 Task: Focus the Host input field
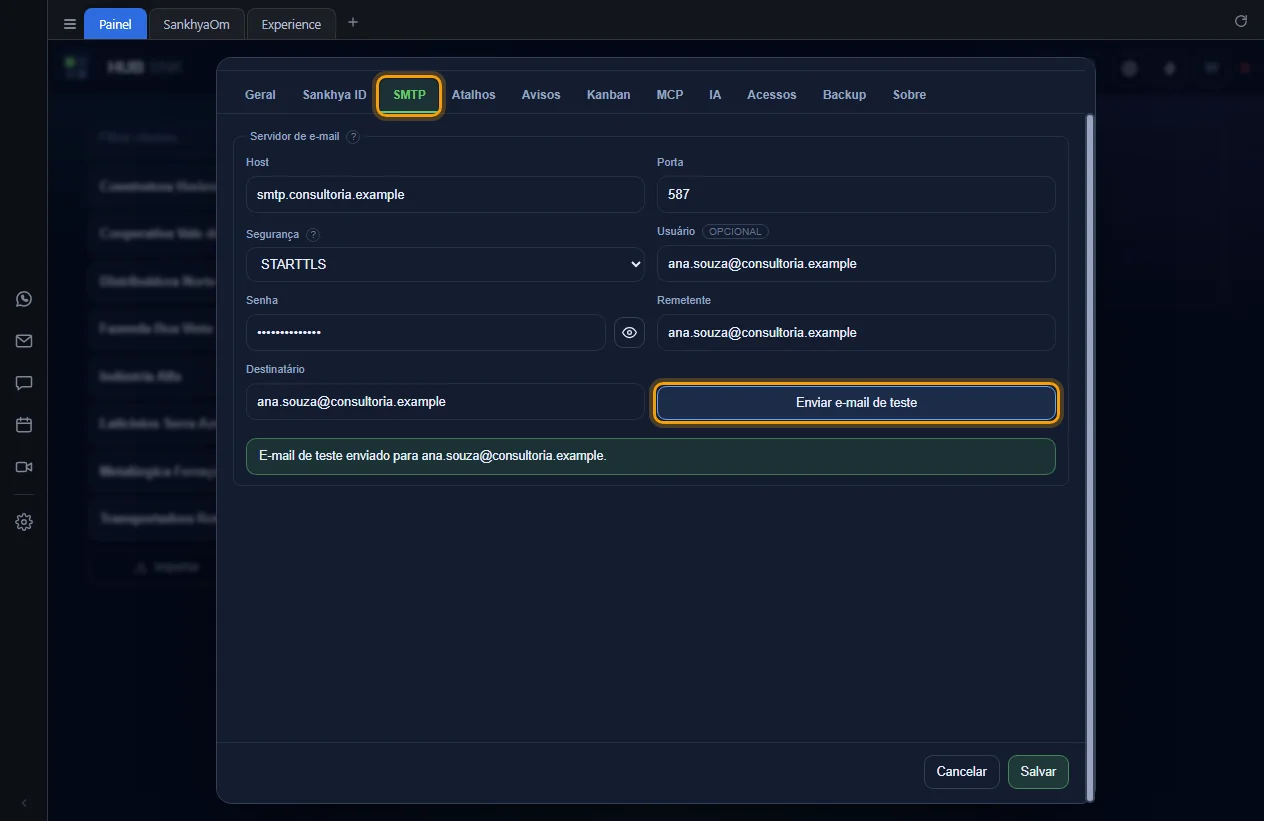[x=445, y=195]
